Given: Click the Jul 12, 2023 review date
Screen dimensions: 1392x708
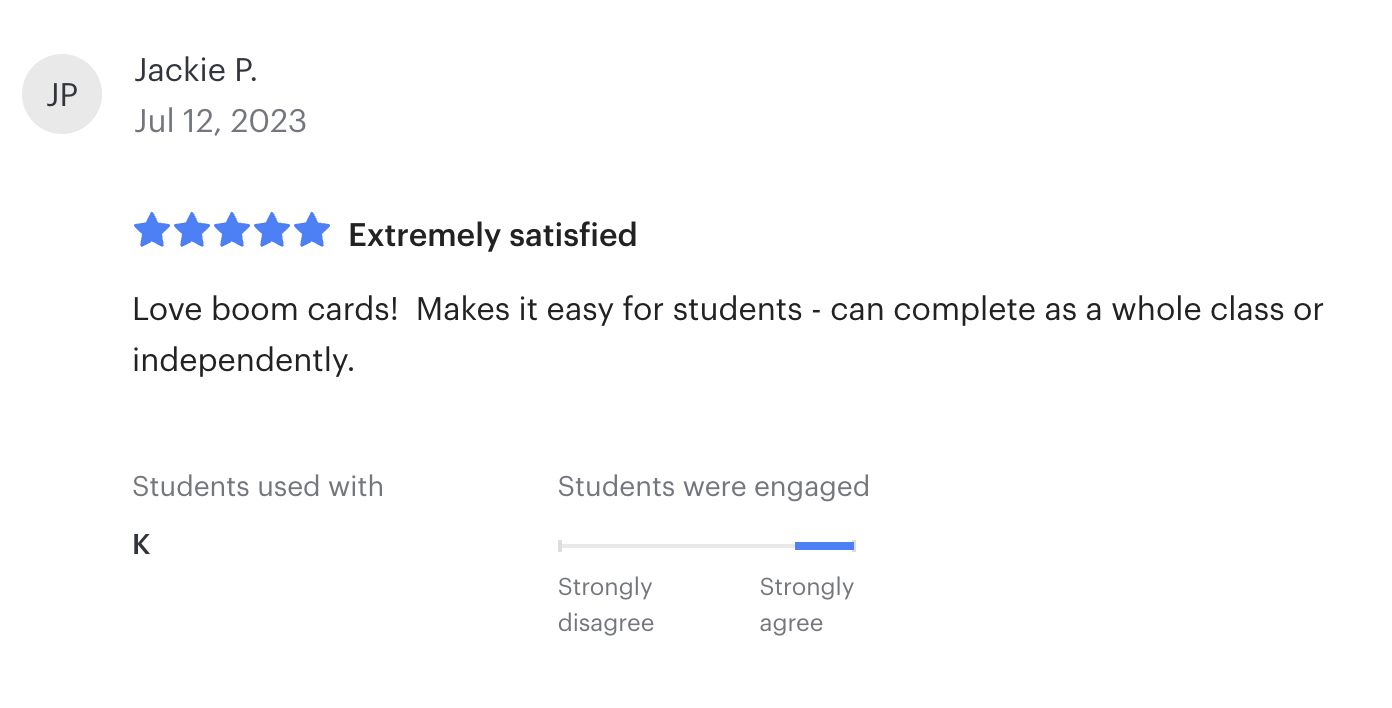Looking at the screenshot, I should point(220,121).
